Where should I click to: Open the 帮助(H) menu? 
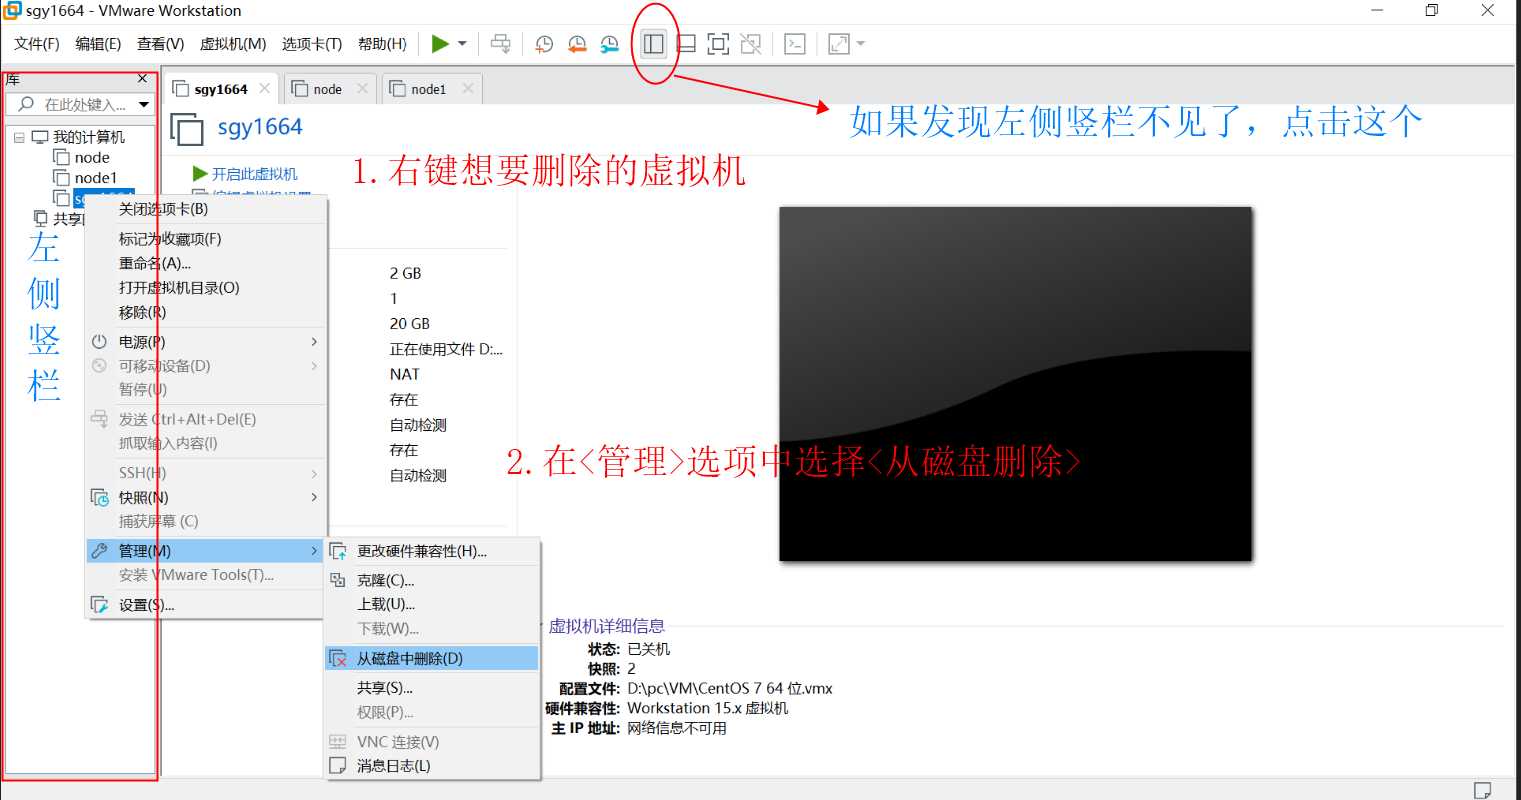[382, 44]
